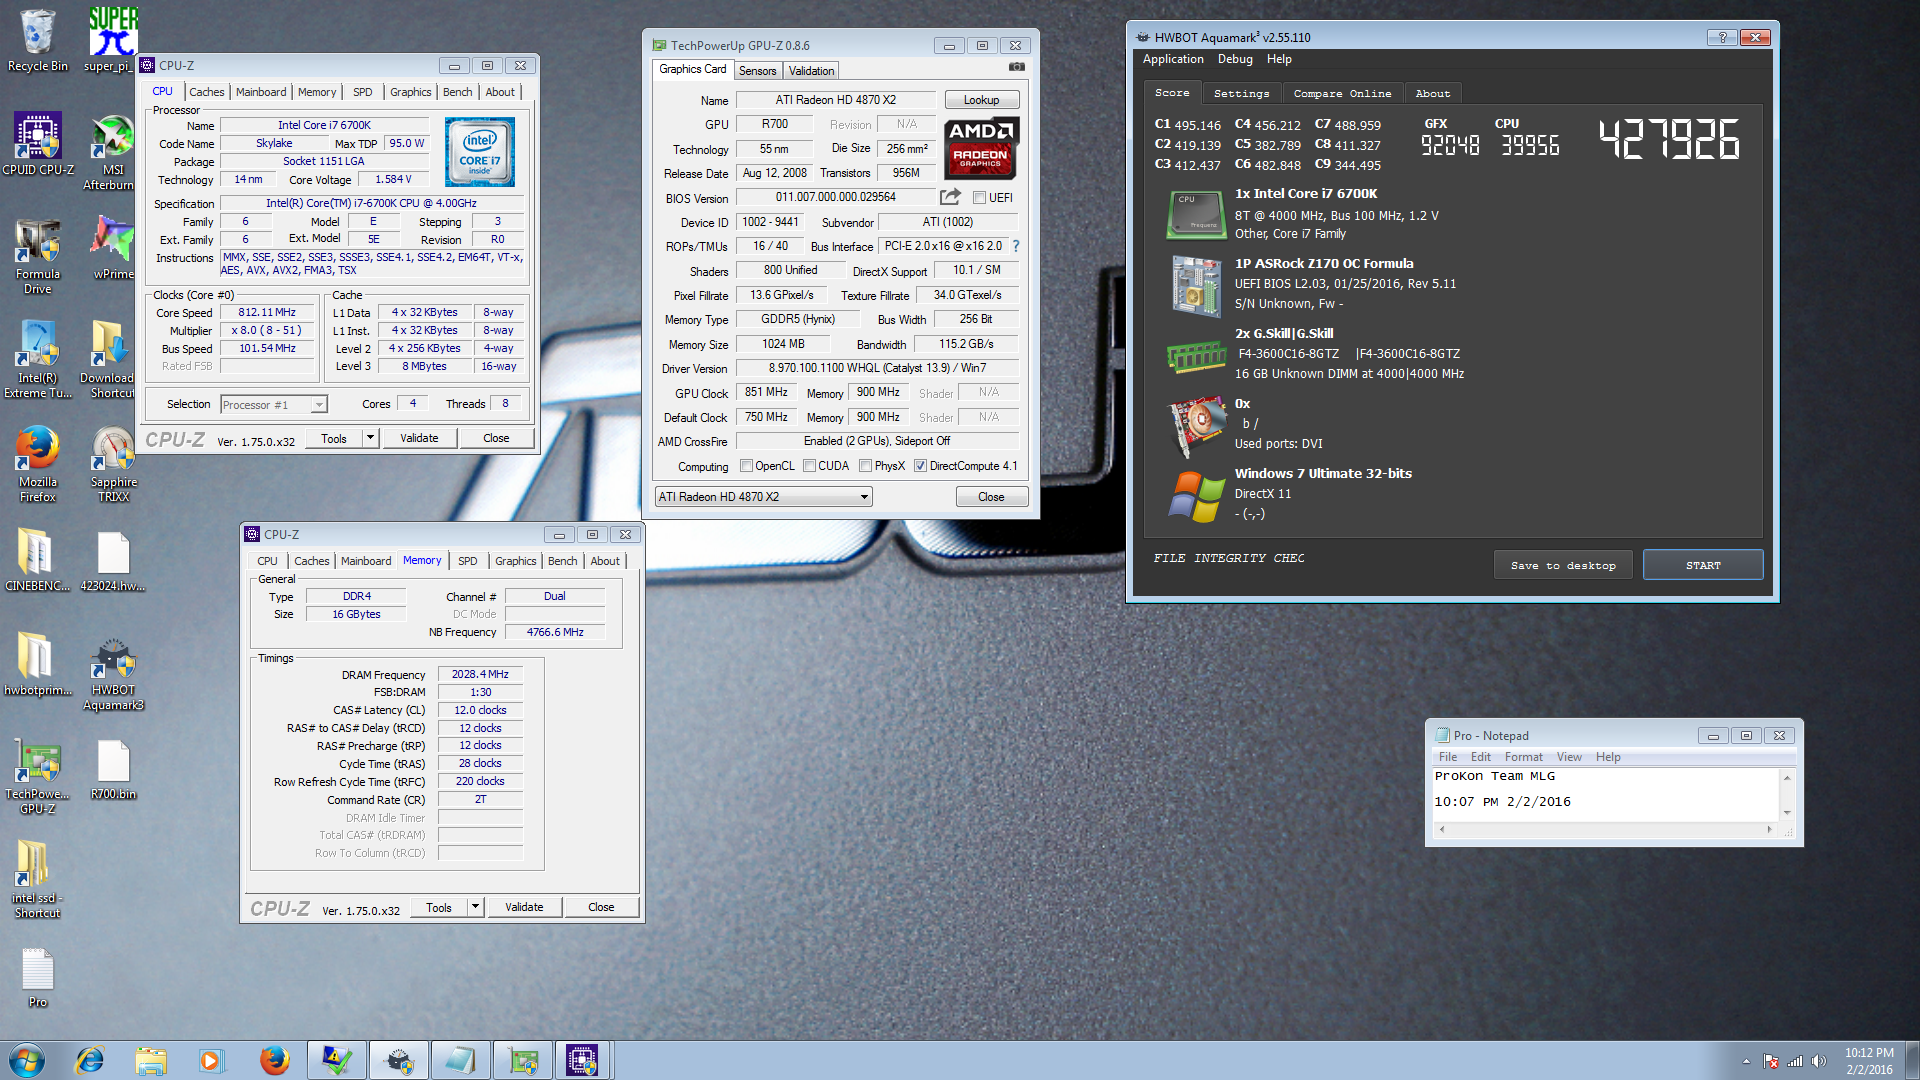Open Compare Online tab in Aquamark
This screenshot has height=1080, width=1920.
[x=1342, y=93]
